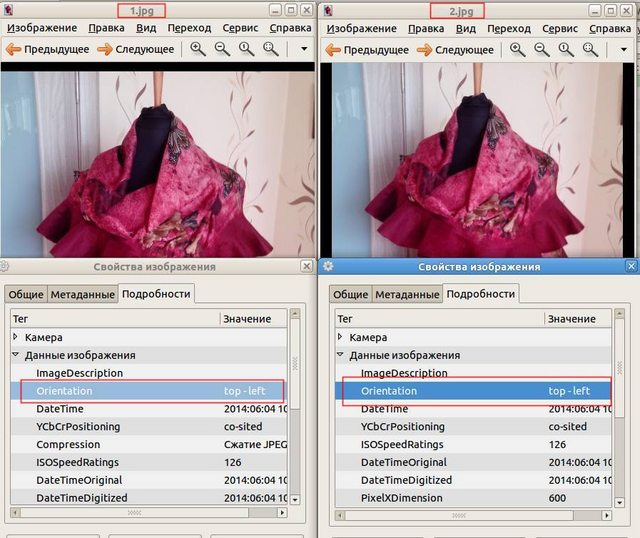Click vertical scrollbar up arrow in left dialog
This screenshot has height=538, width=640.
click(295, 313)
